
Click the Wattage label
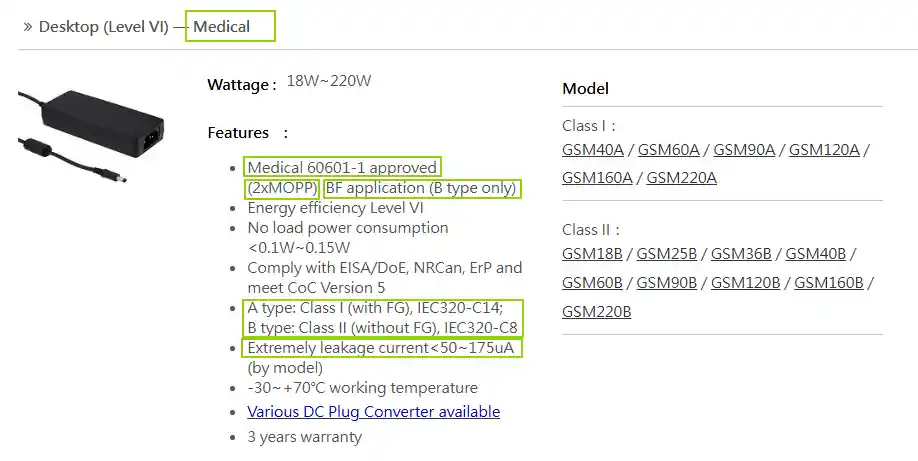point(242,85)
